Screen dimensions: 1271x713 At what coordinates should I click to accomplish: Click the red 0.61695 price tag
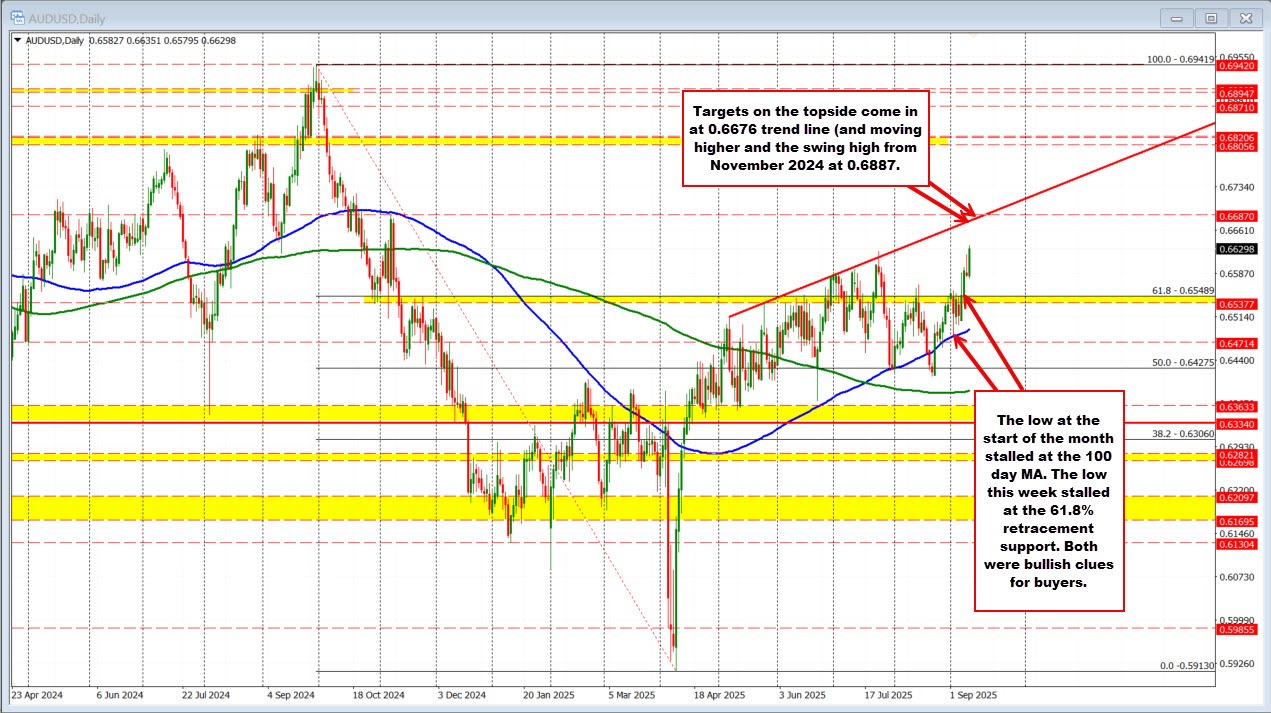tap(1236, 521)
